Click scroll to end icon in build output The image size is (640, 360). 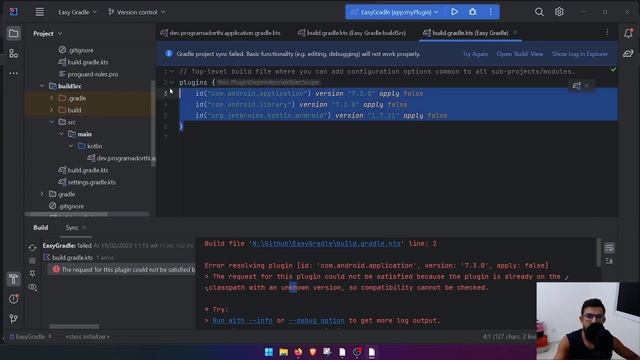[609, 261]
